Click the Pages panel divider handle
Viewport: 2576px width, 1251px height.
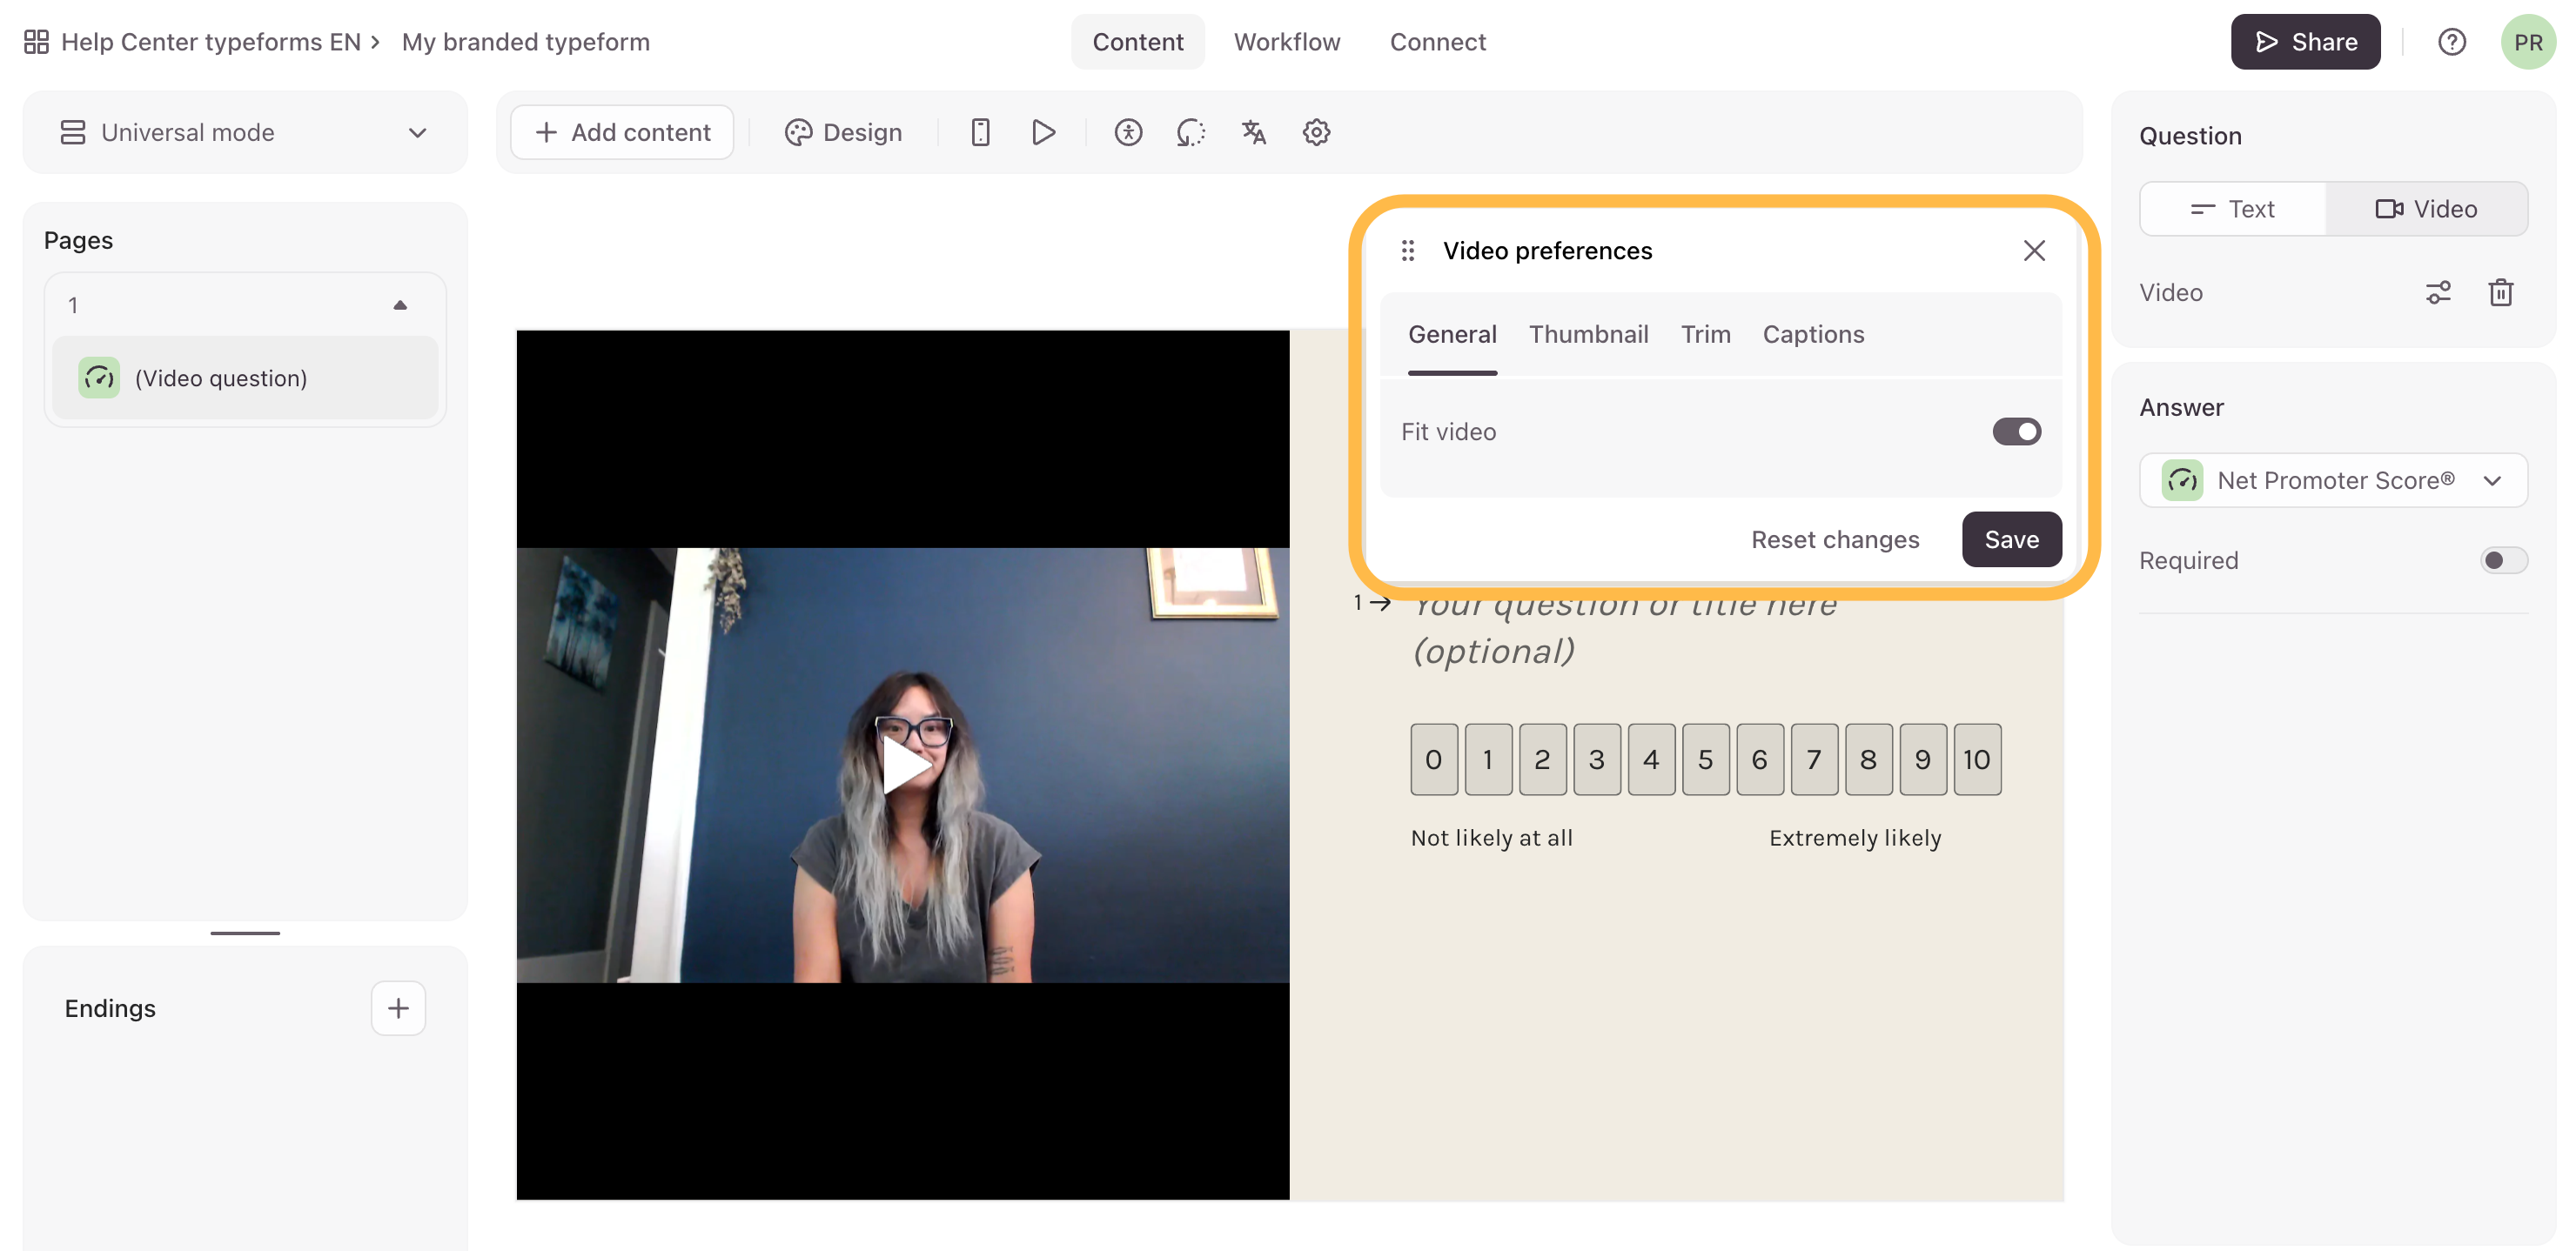pyautogui.click(x=244, y=932)
